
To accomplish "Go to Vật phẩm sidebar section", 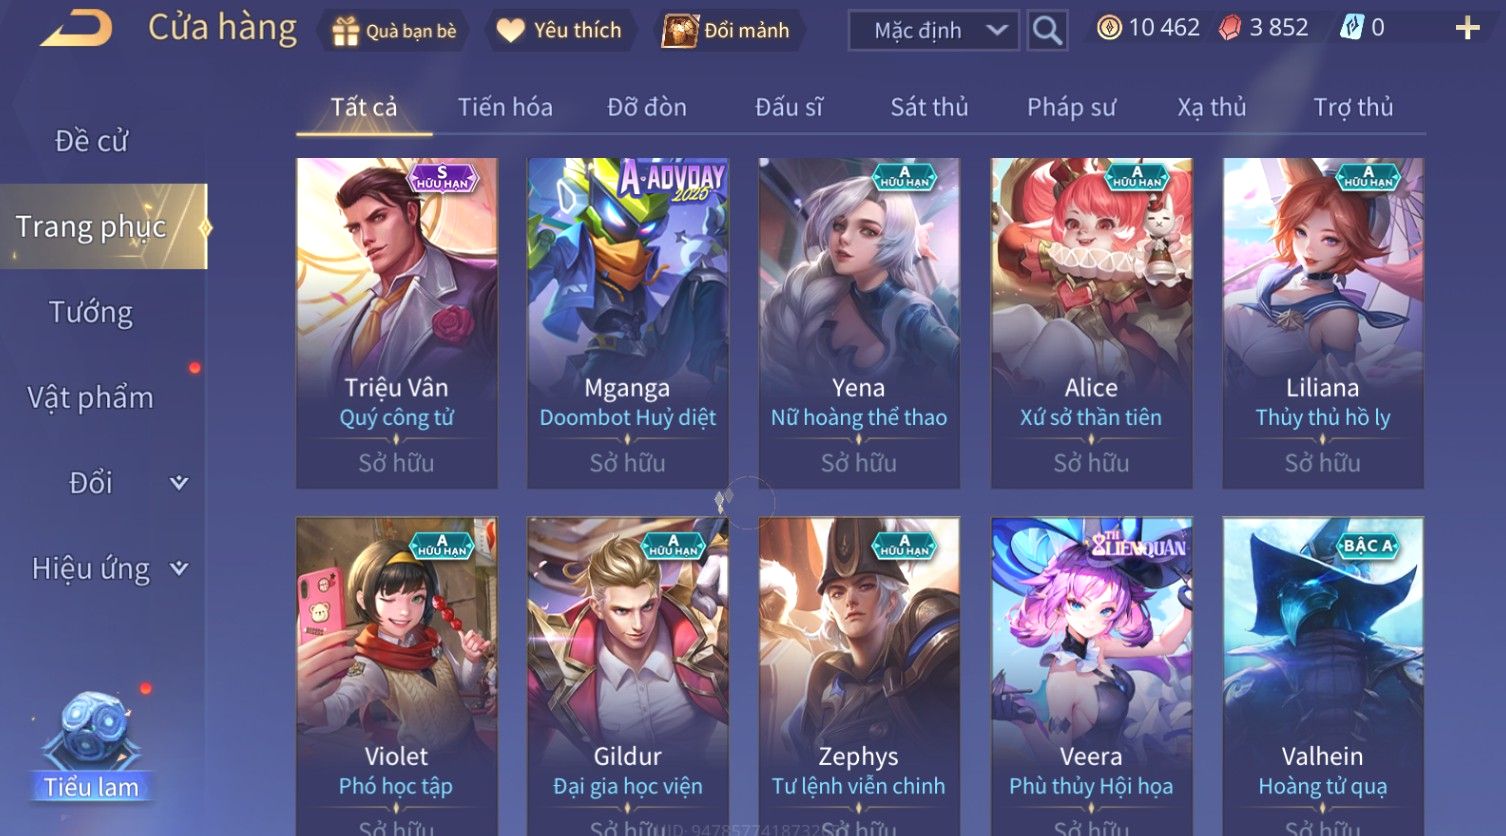I will coord(91,398).
